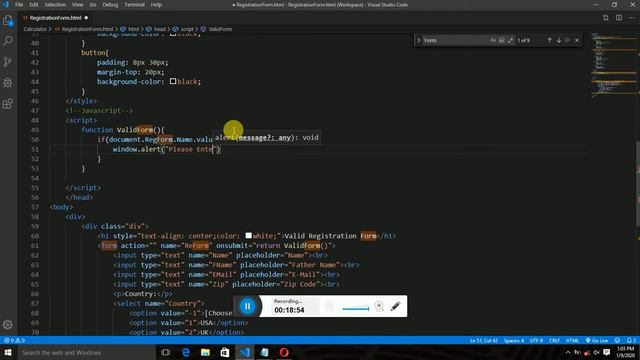
Task: Toggle Match Whole Word in find widget
Action: click(502, 40)
